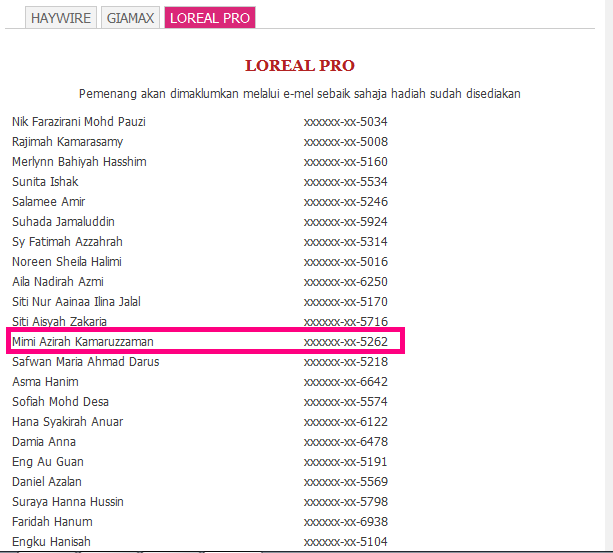Click ID number ending in 6938
The image size is (613, 553).
click(345, 522)
